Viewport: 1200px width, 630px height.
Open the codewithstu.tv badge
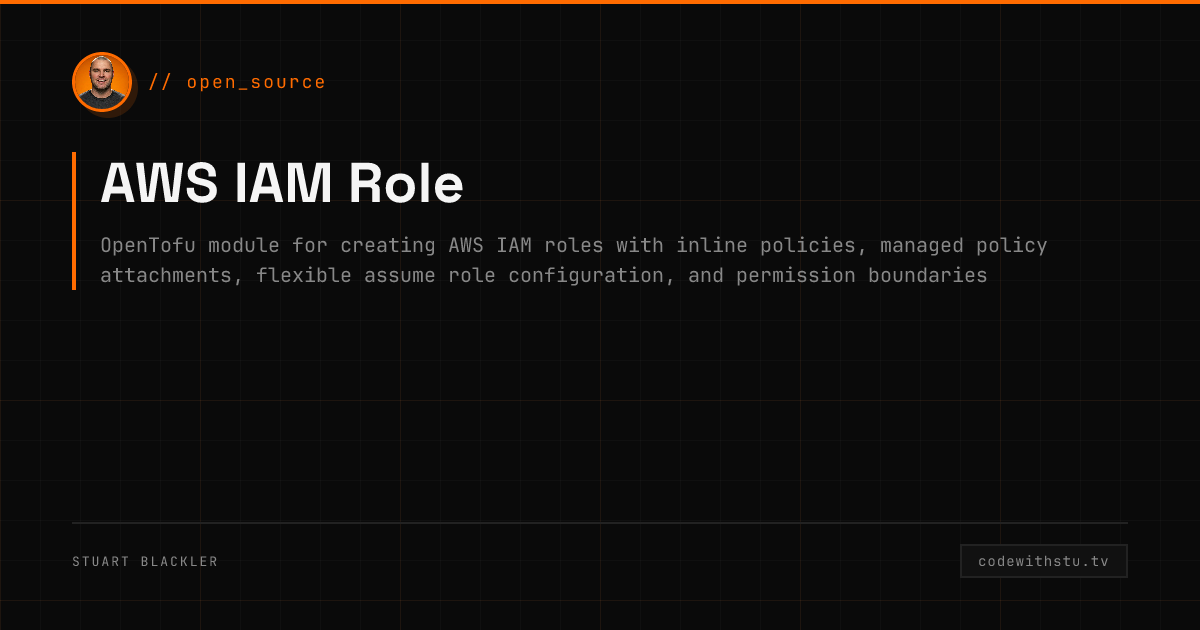1044,561
